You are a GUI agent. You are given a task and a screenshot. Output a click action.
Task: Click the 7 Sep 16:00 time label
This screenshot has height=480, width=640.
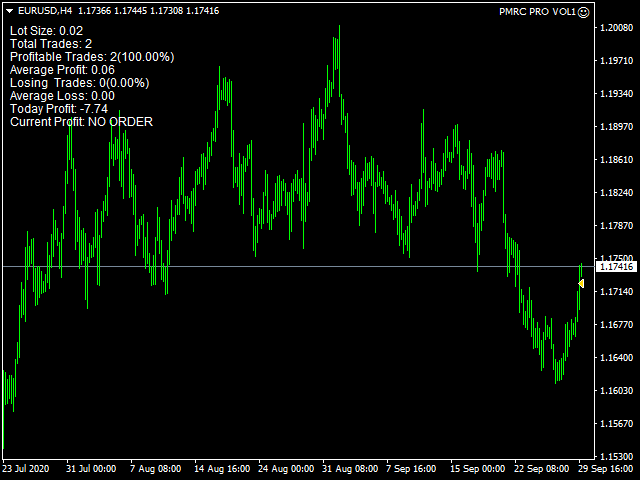pos(411,469)
